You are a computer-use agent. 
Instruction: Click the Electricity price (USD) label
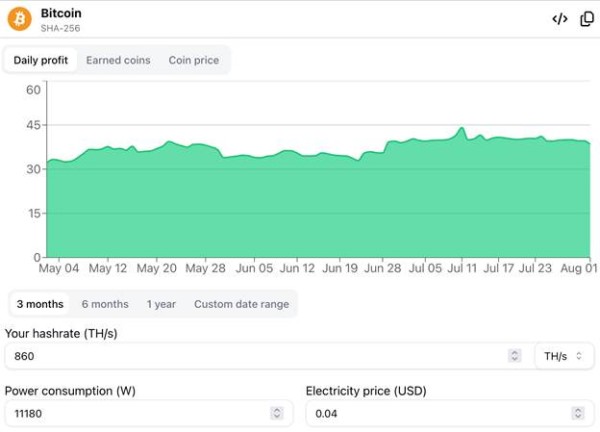366,391
